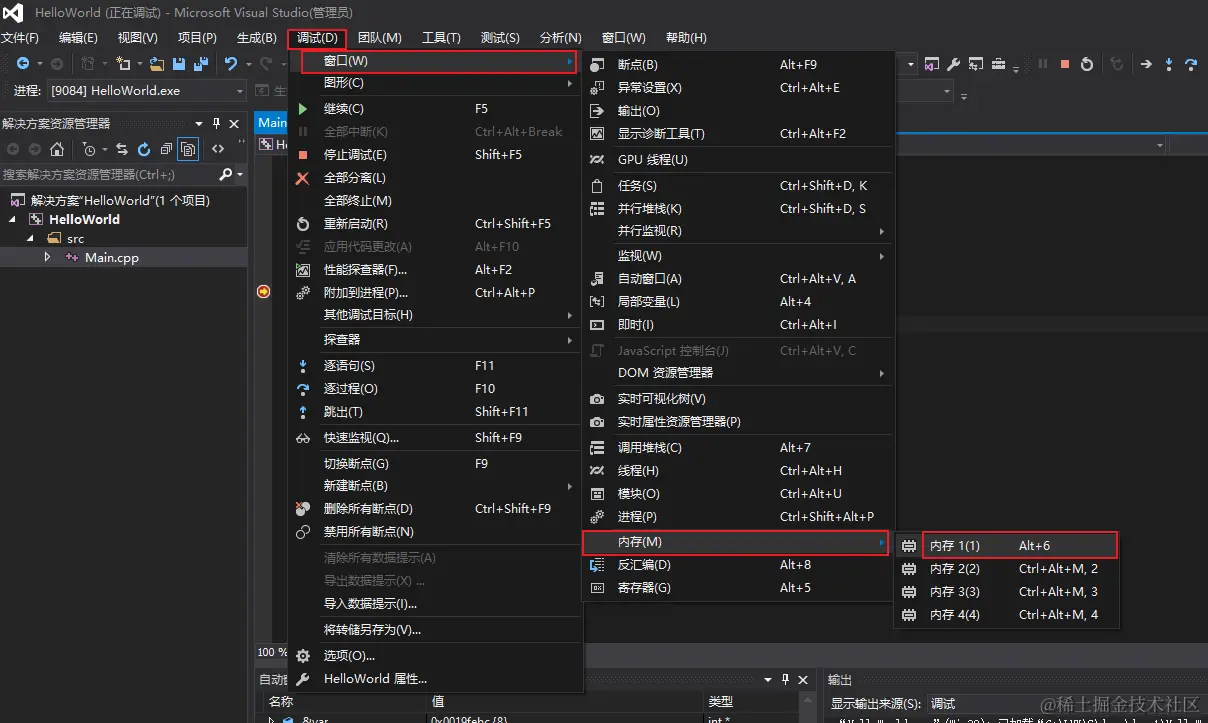The image size is (1208, 723).
Task: Open the 图形(C) submenu
Action: [434, 83]
